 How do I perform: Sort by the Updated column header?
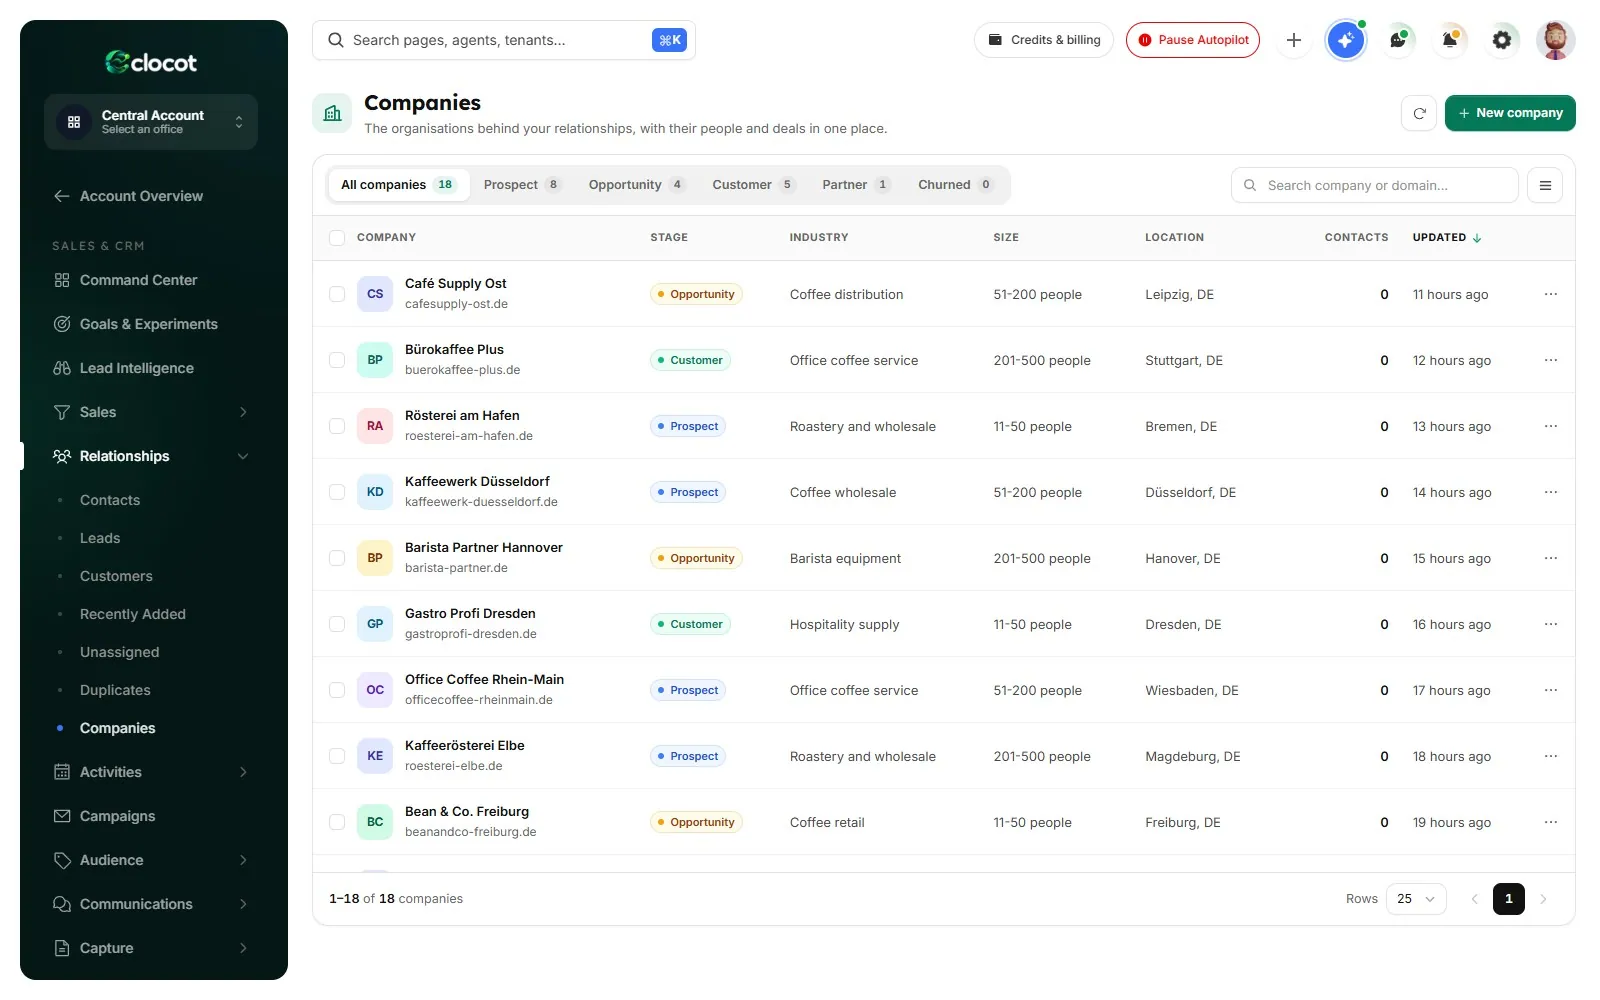[x=1447, y=238]
